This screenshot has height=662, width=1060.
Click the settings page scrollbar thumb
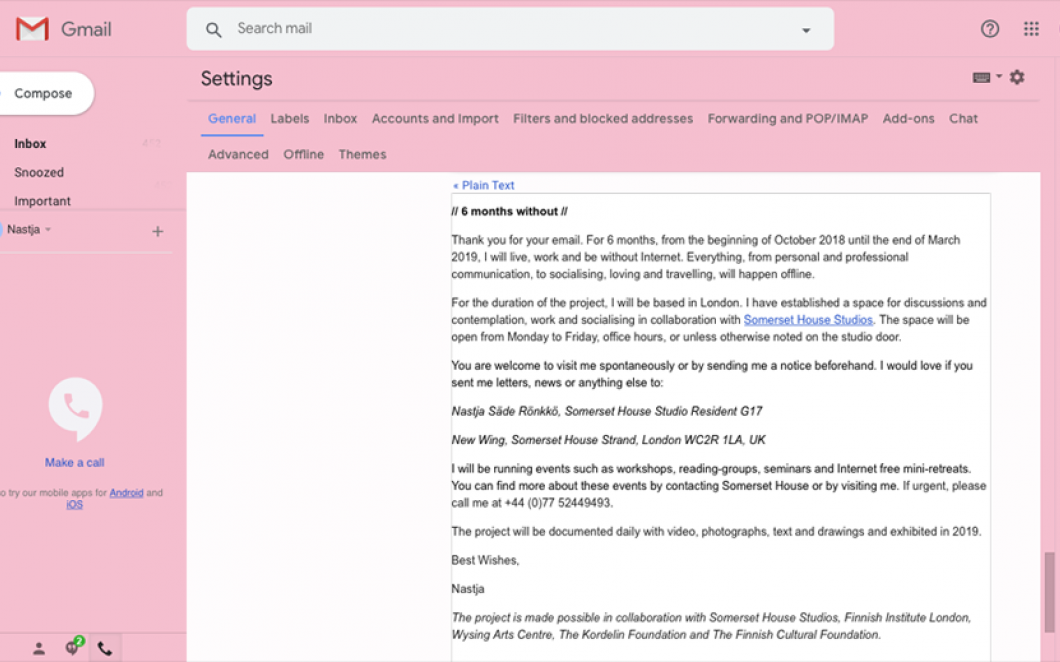[x=1049, y=592]
